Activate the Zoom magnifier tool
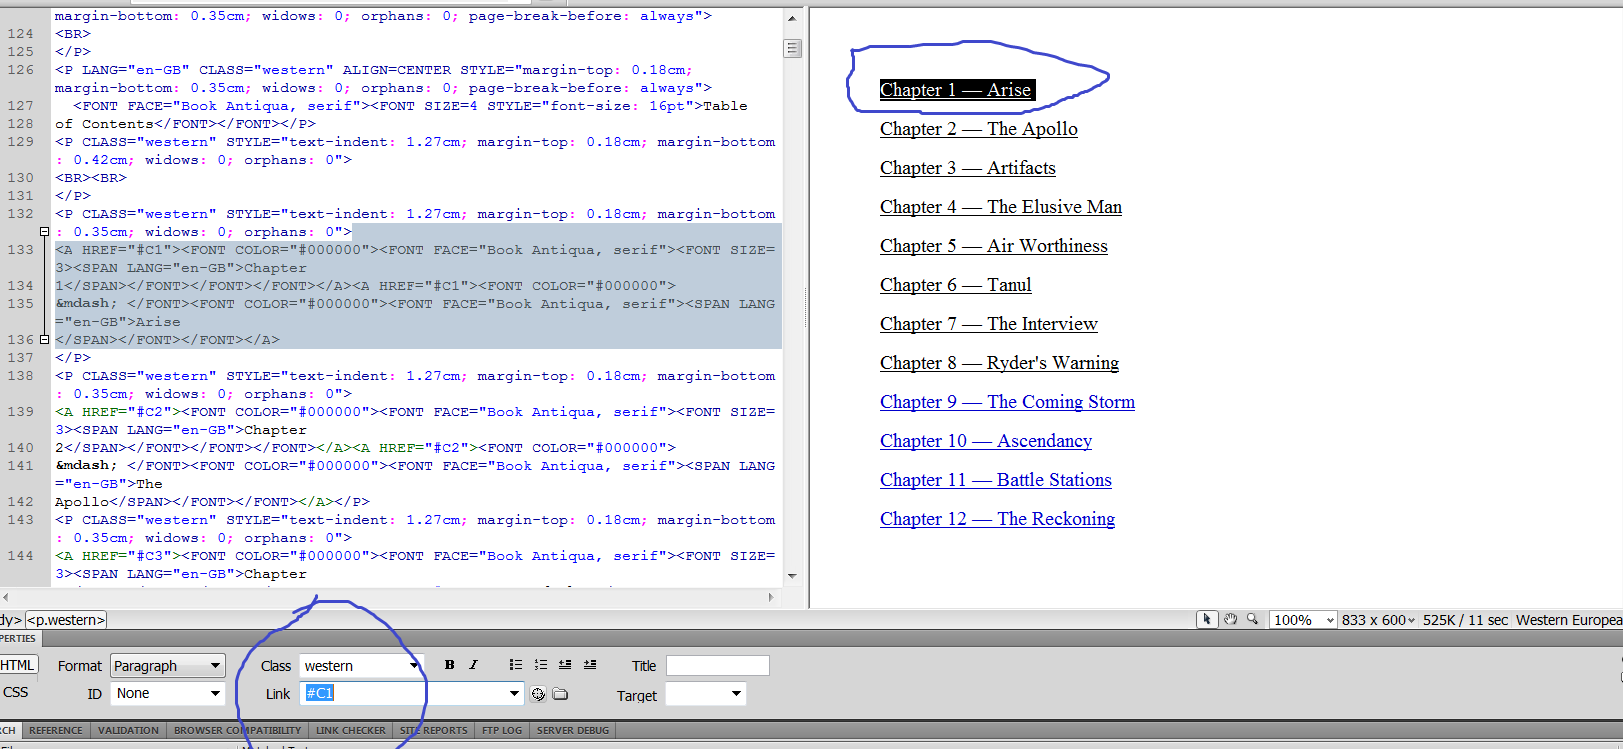Screen dimensions: 1623x749 pyautogui.click(x=1252, y=620)
